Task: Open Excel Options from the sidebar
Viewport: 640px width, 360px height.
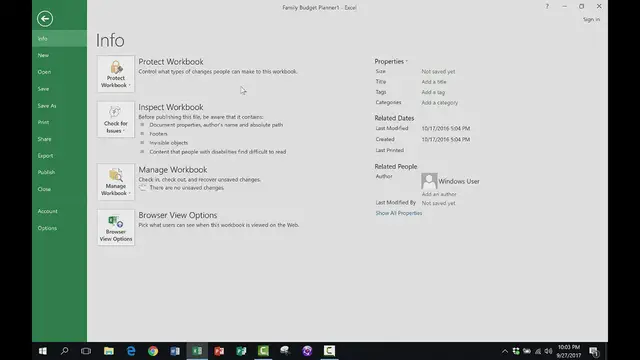Action: point(60,228)
